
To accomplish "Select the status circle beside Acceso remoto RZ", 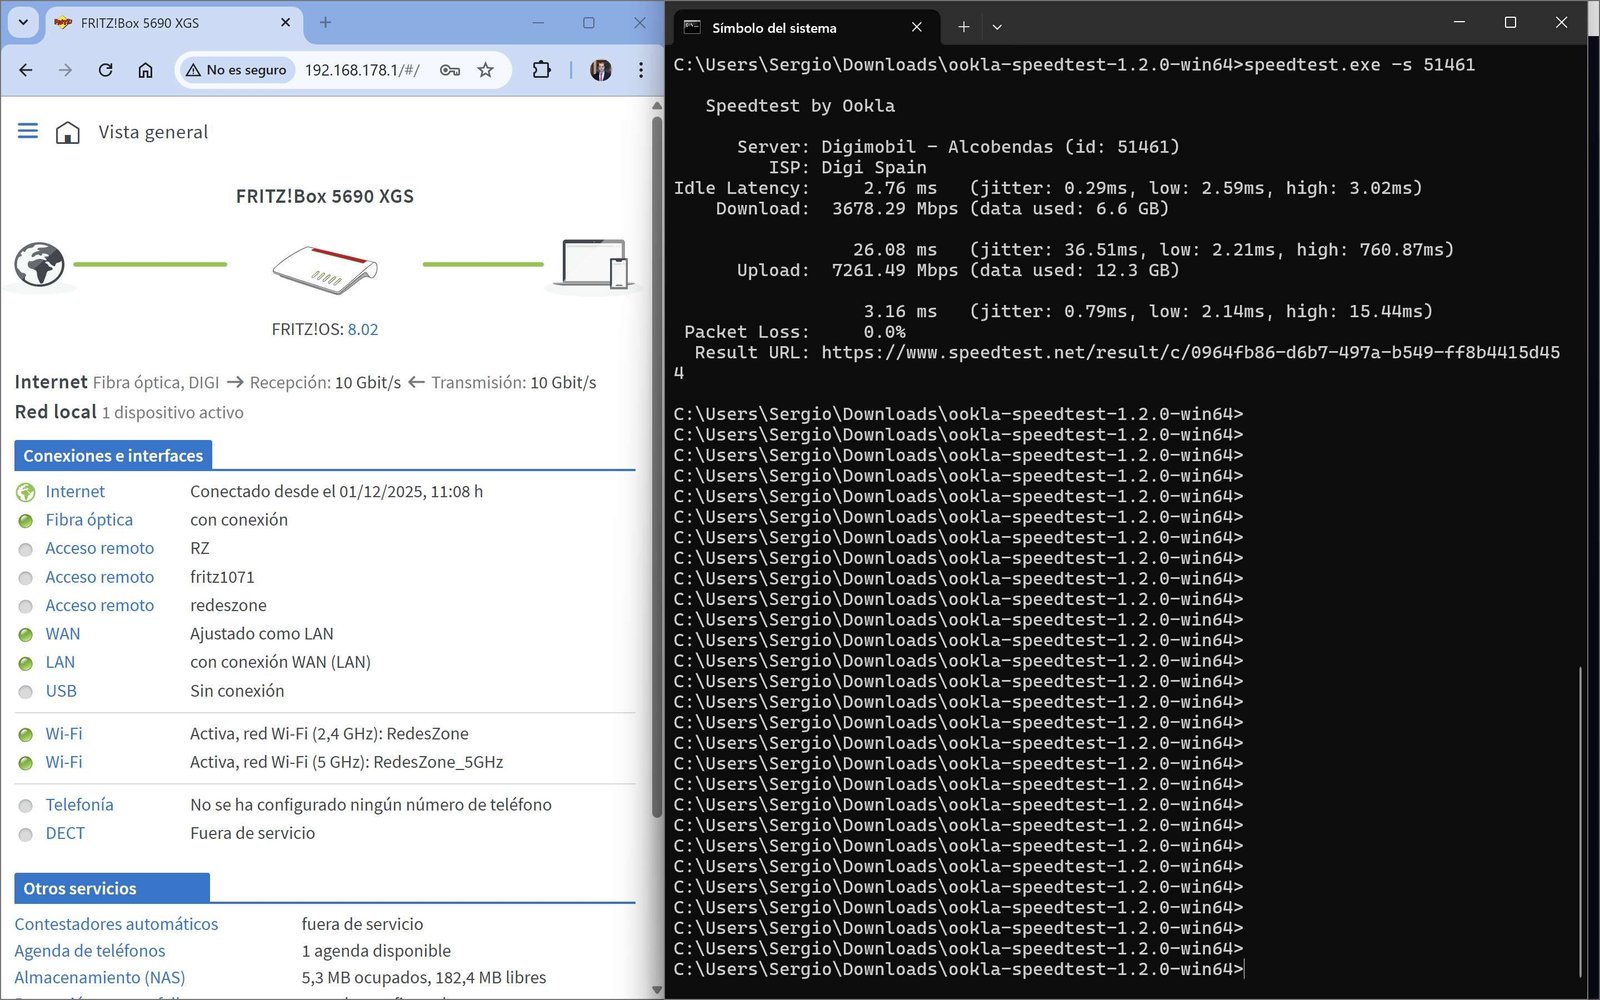I will click(x=25, y=549).
